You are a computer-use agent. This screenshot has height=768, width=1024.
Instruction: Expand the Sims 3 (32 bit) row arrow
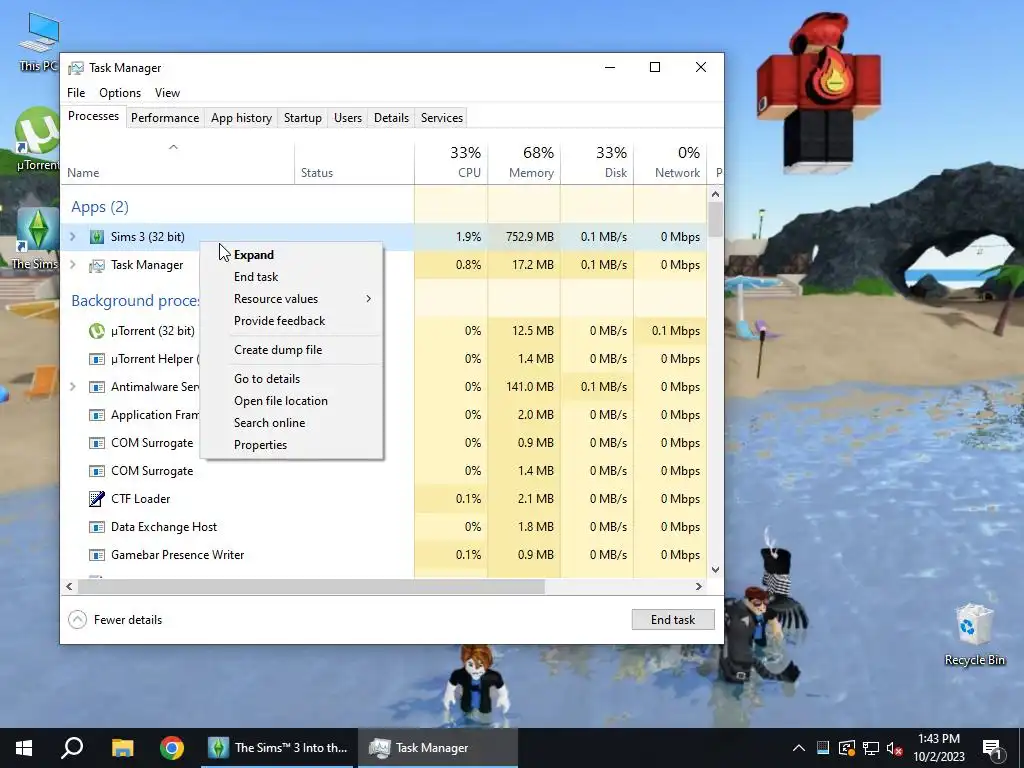point(72,237)
